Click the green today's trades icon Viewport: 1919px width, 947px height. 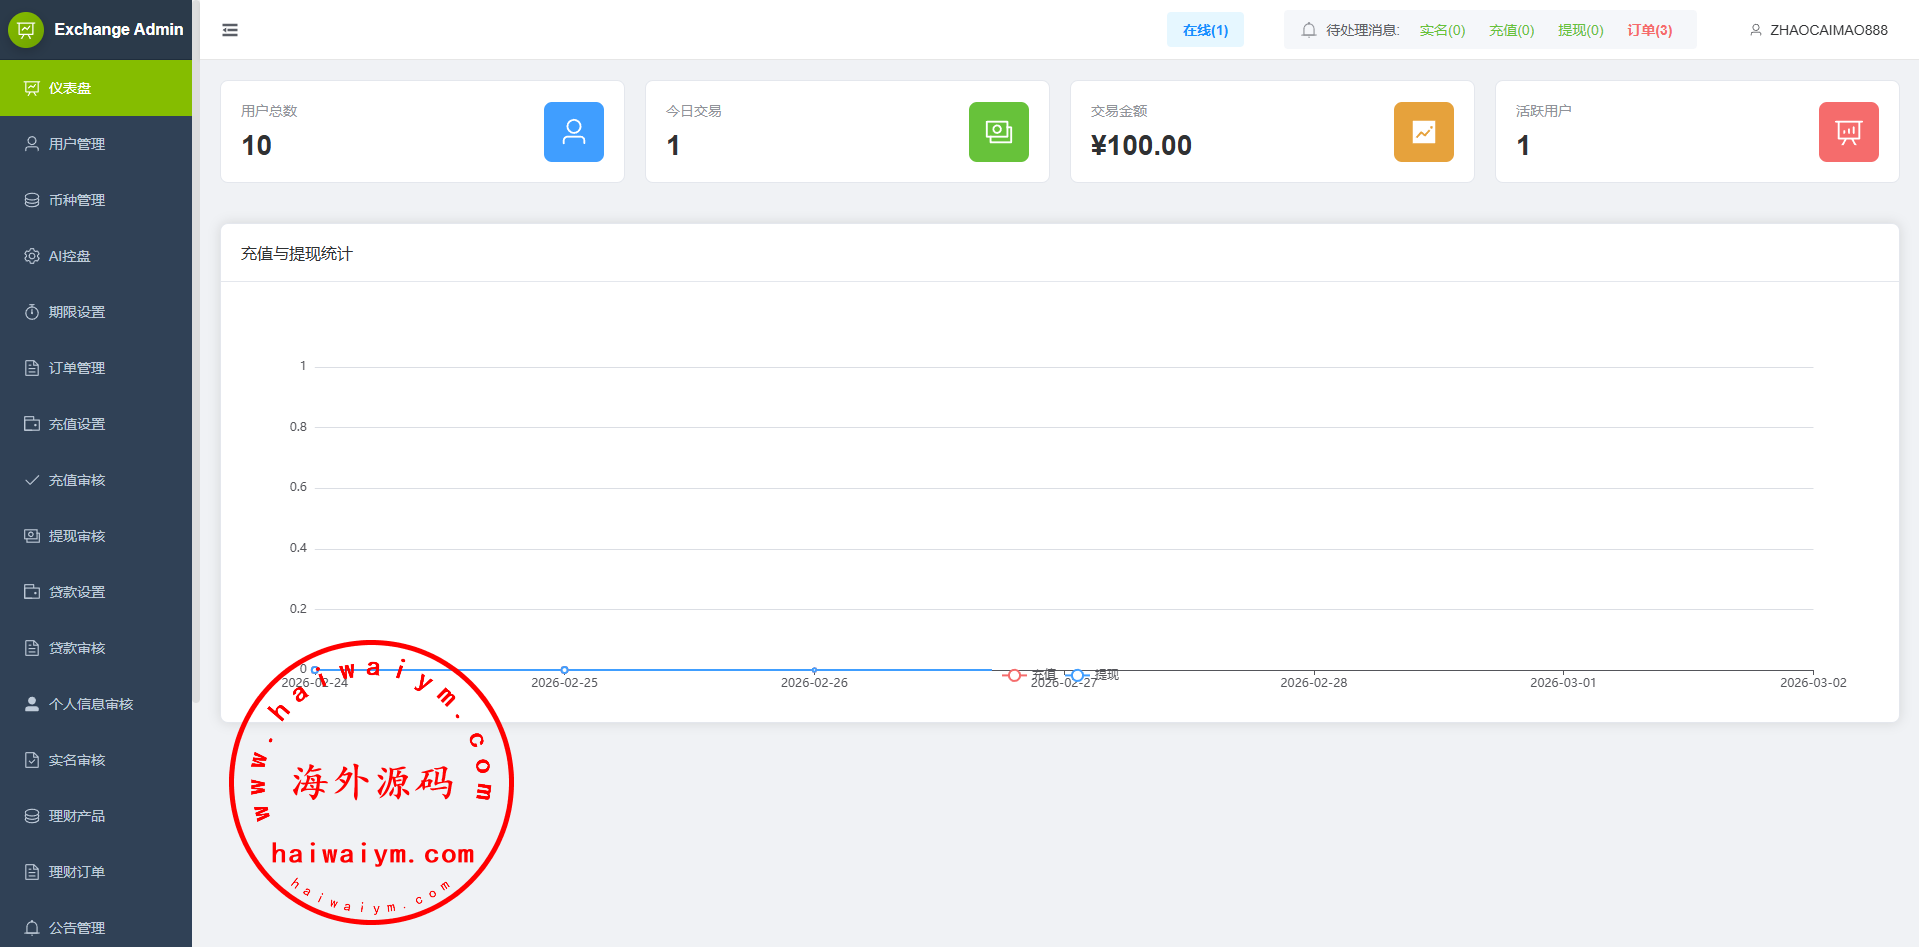pos(998,132)
